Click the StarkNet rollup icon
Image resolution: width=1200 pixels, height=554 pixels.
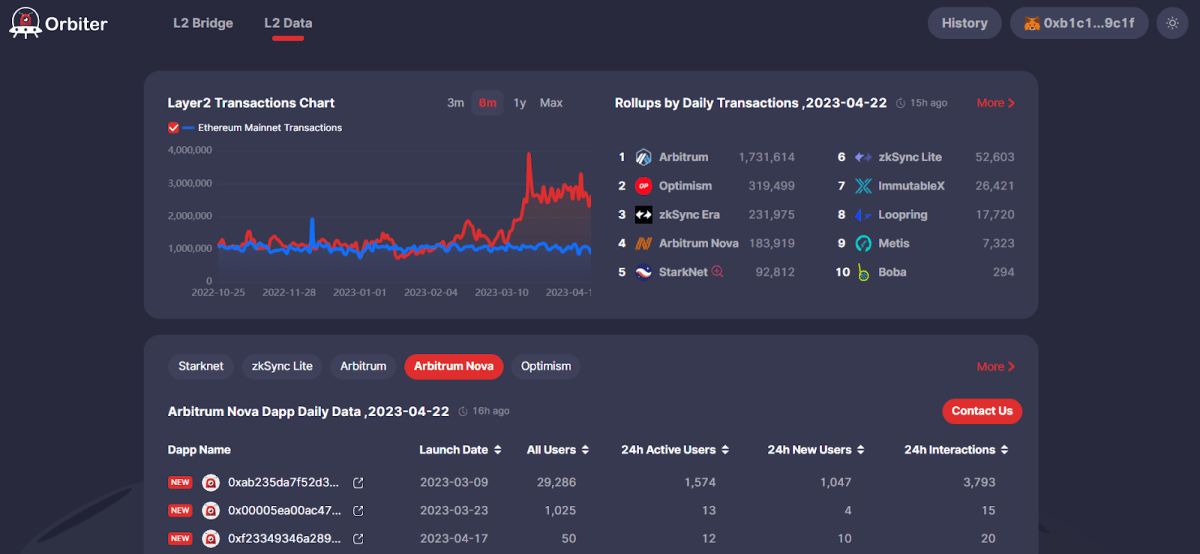coord(643,272)
